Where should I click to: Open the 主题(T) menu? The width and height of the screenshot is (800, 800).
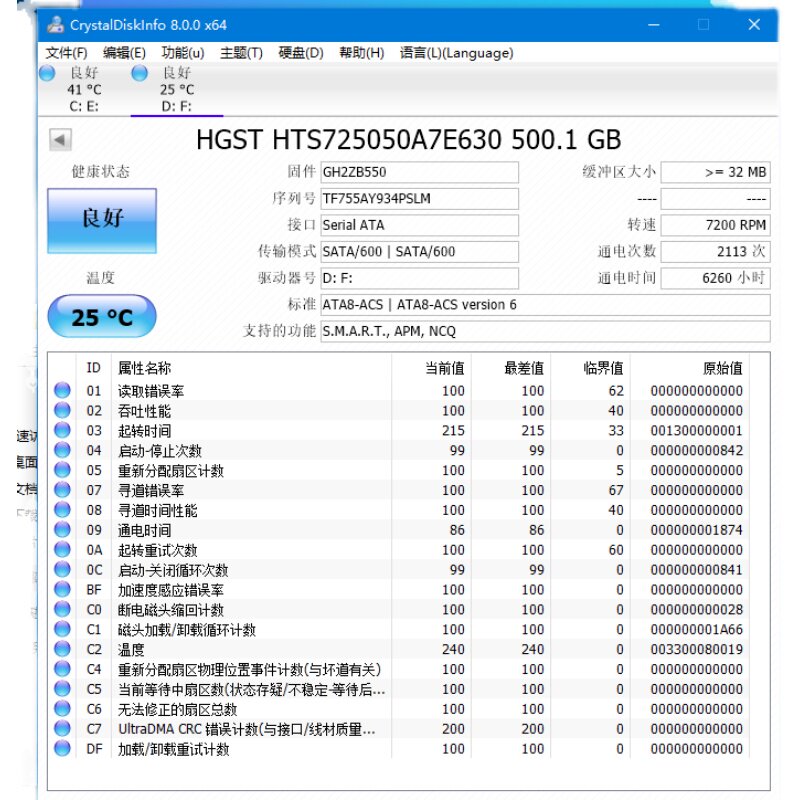pos(241,53)
